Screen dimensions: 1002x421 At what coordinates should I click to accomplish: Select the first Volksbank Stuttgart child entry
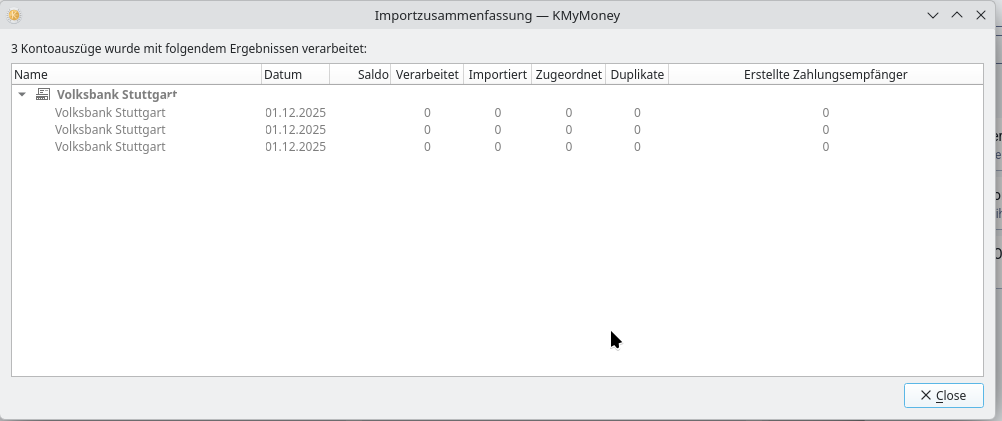point(110,112)
